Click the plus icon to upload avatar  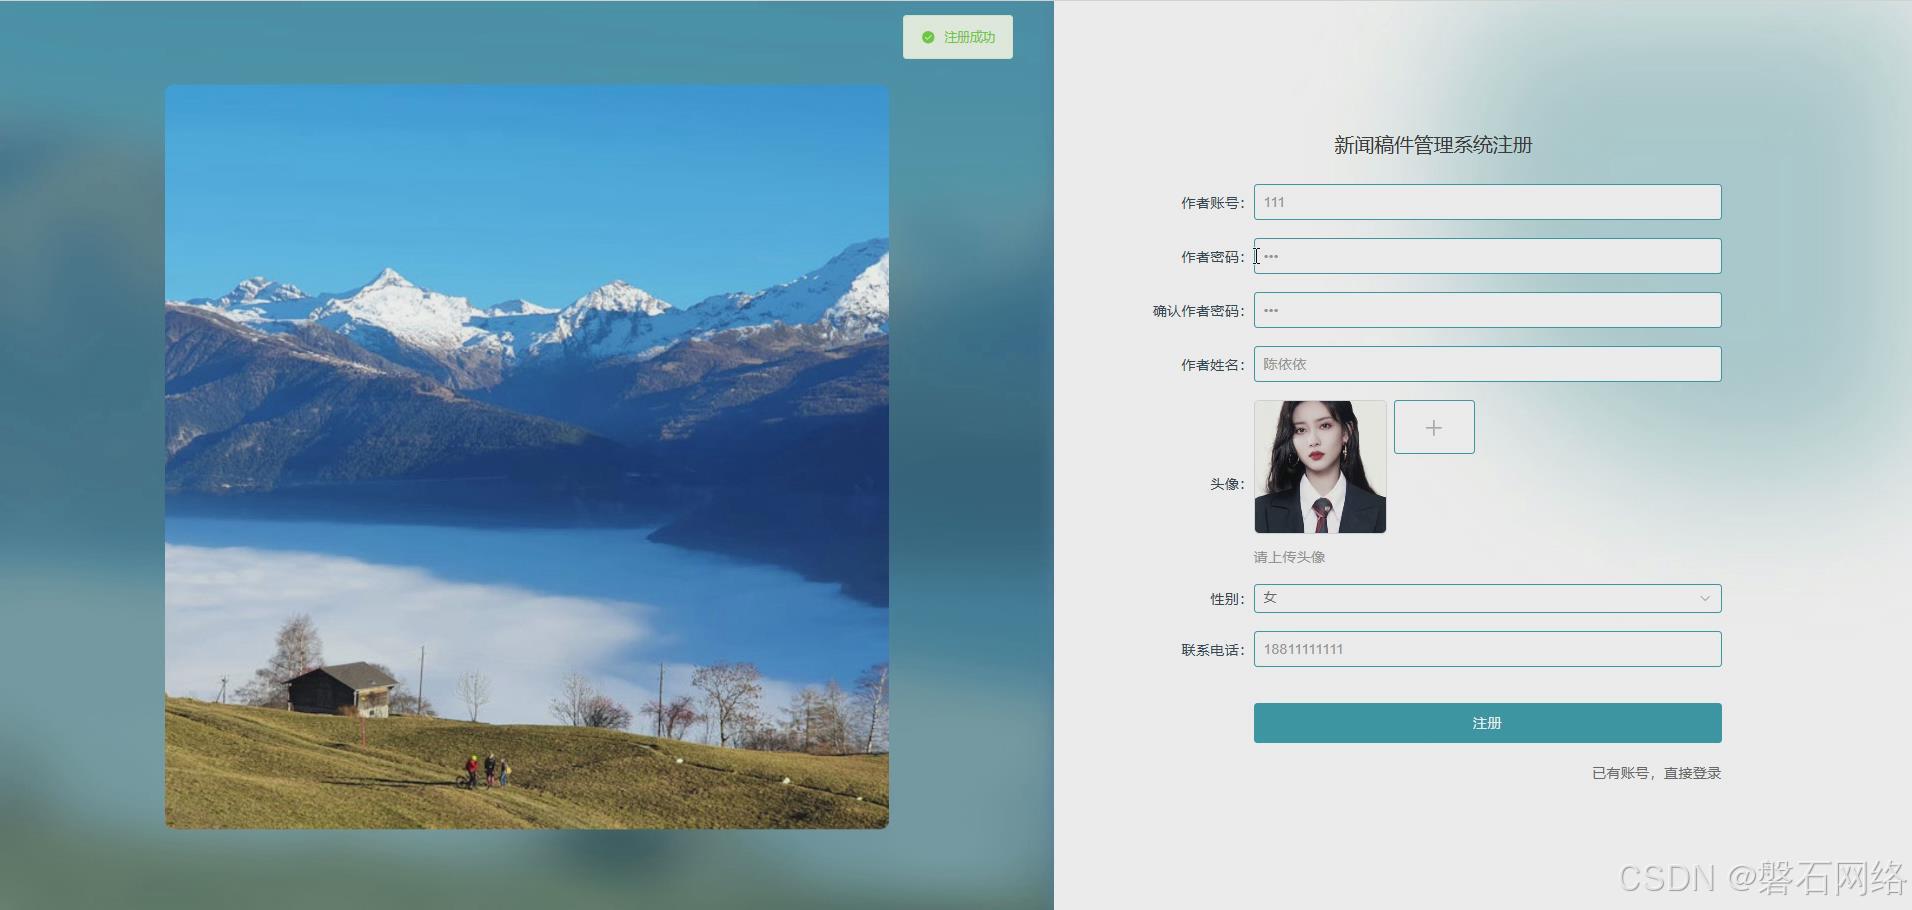1434,427
